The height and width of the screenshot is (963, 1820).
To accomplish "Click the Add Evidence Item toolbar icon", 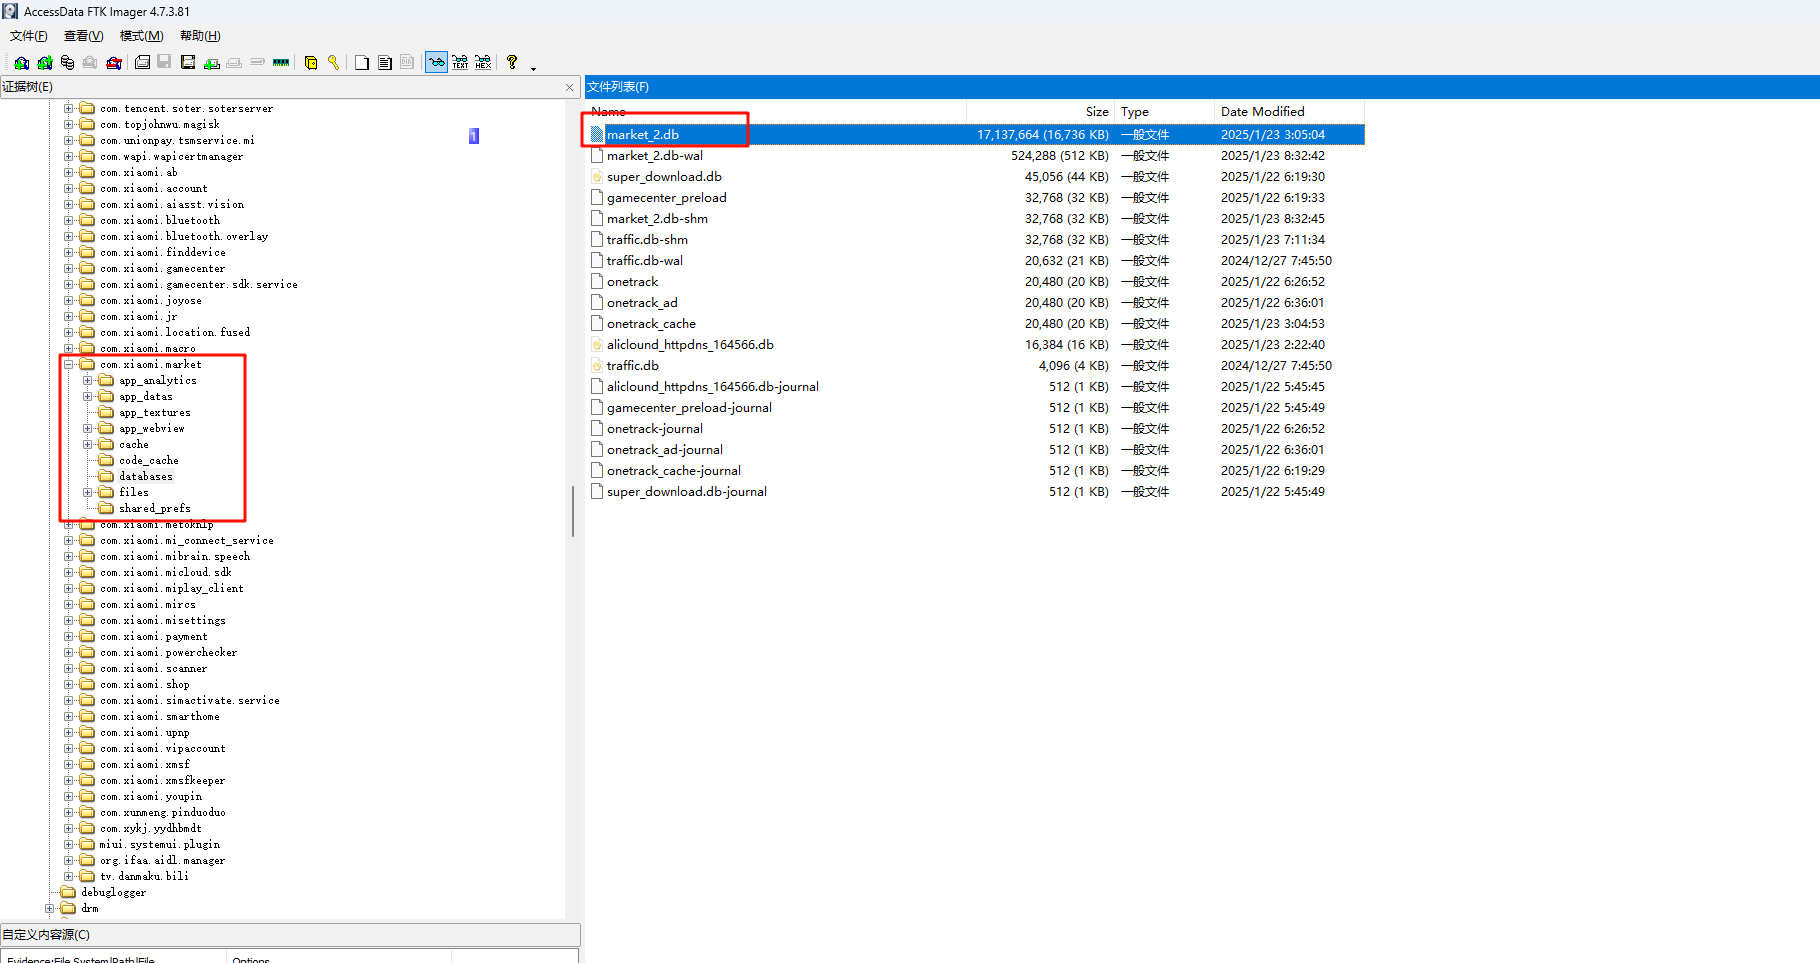I will [x=21, y=62].
